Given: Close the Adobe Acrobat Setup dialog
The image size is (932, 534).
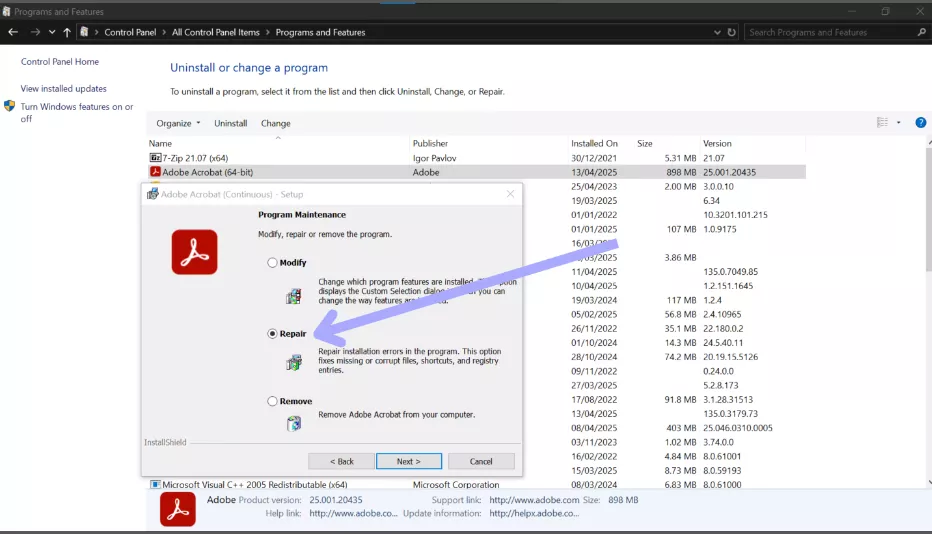Looking at the screenshot, I should [x=510, y=194].
